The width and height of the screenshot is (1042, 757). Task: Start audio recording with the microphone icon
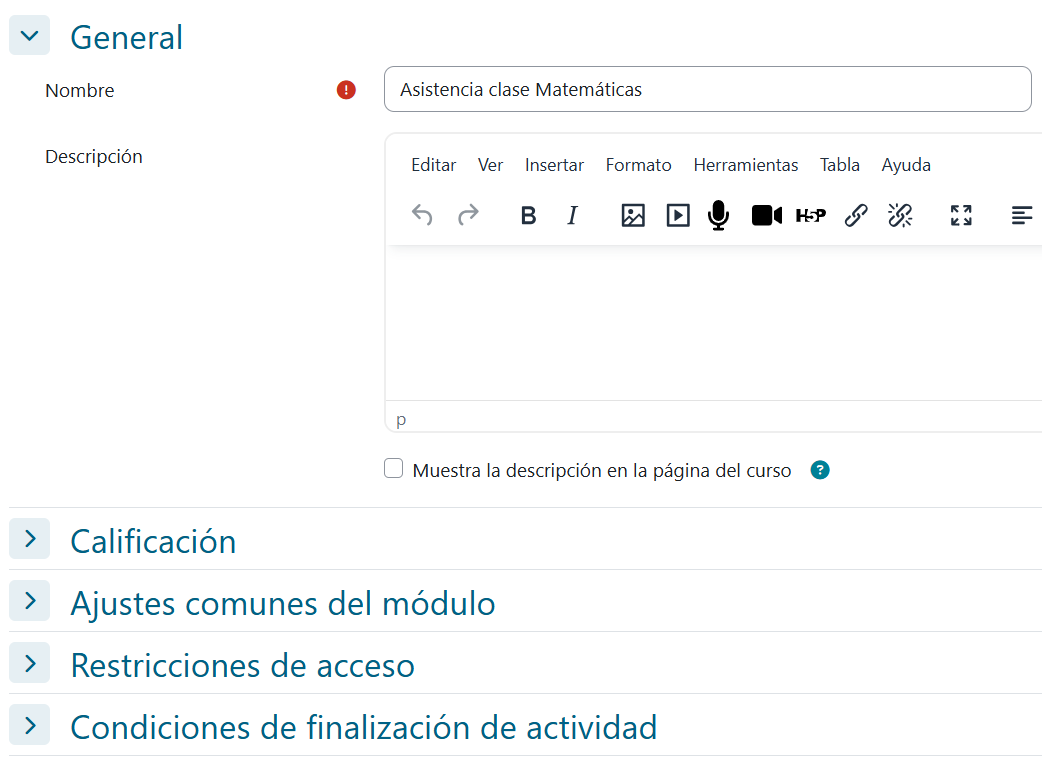pos(718,215)
